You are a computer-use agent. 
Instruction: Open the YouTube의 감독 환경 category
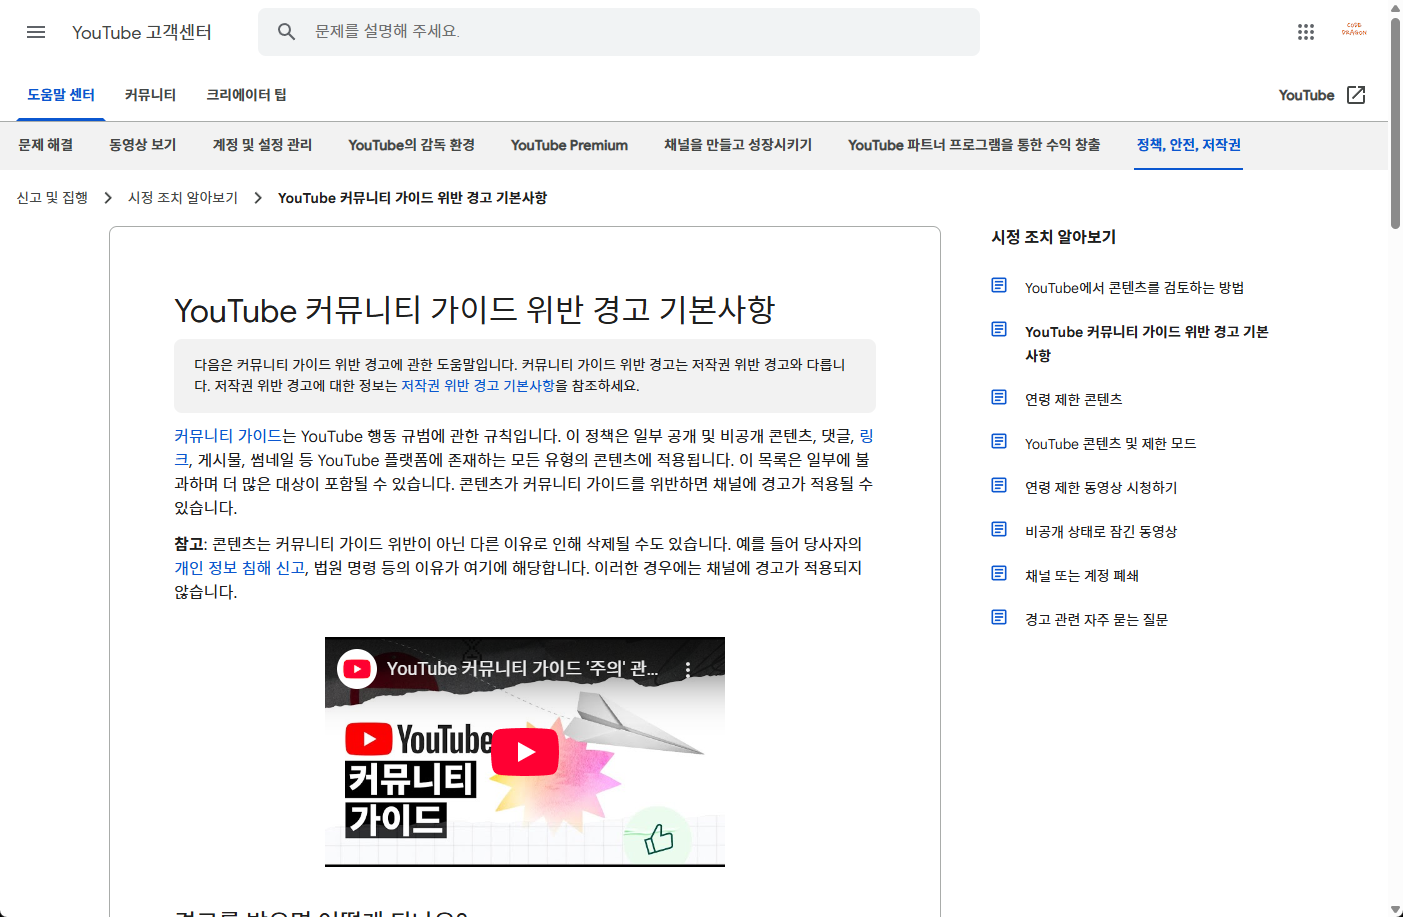pyautogui.click(x=411, y=145)
